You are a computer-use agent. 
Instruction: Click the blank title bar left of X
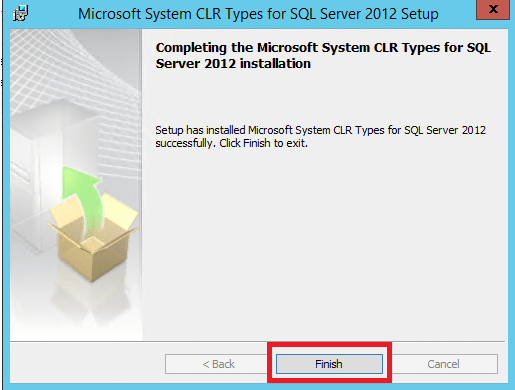pos(457,13)
